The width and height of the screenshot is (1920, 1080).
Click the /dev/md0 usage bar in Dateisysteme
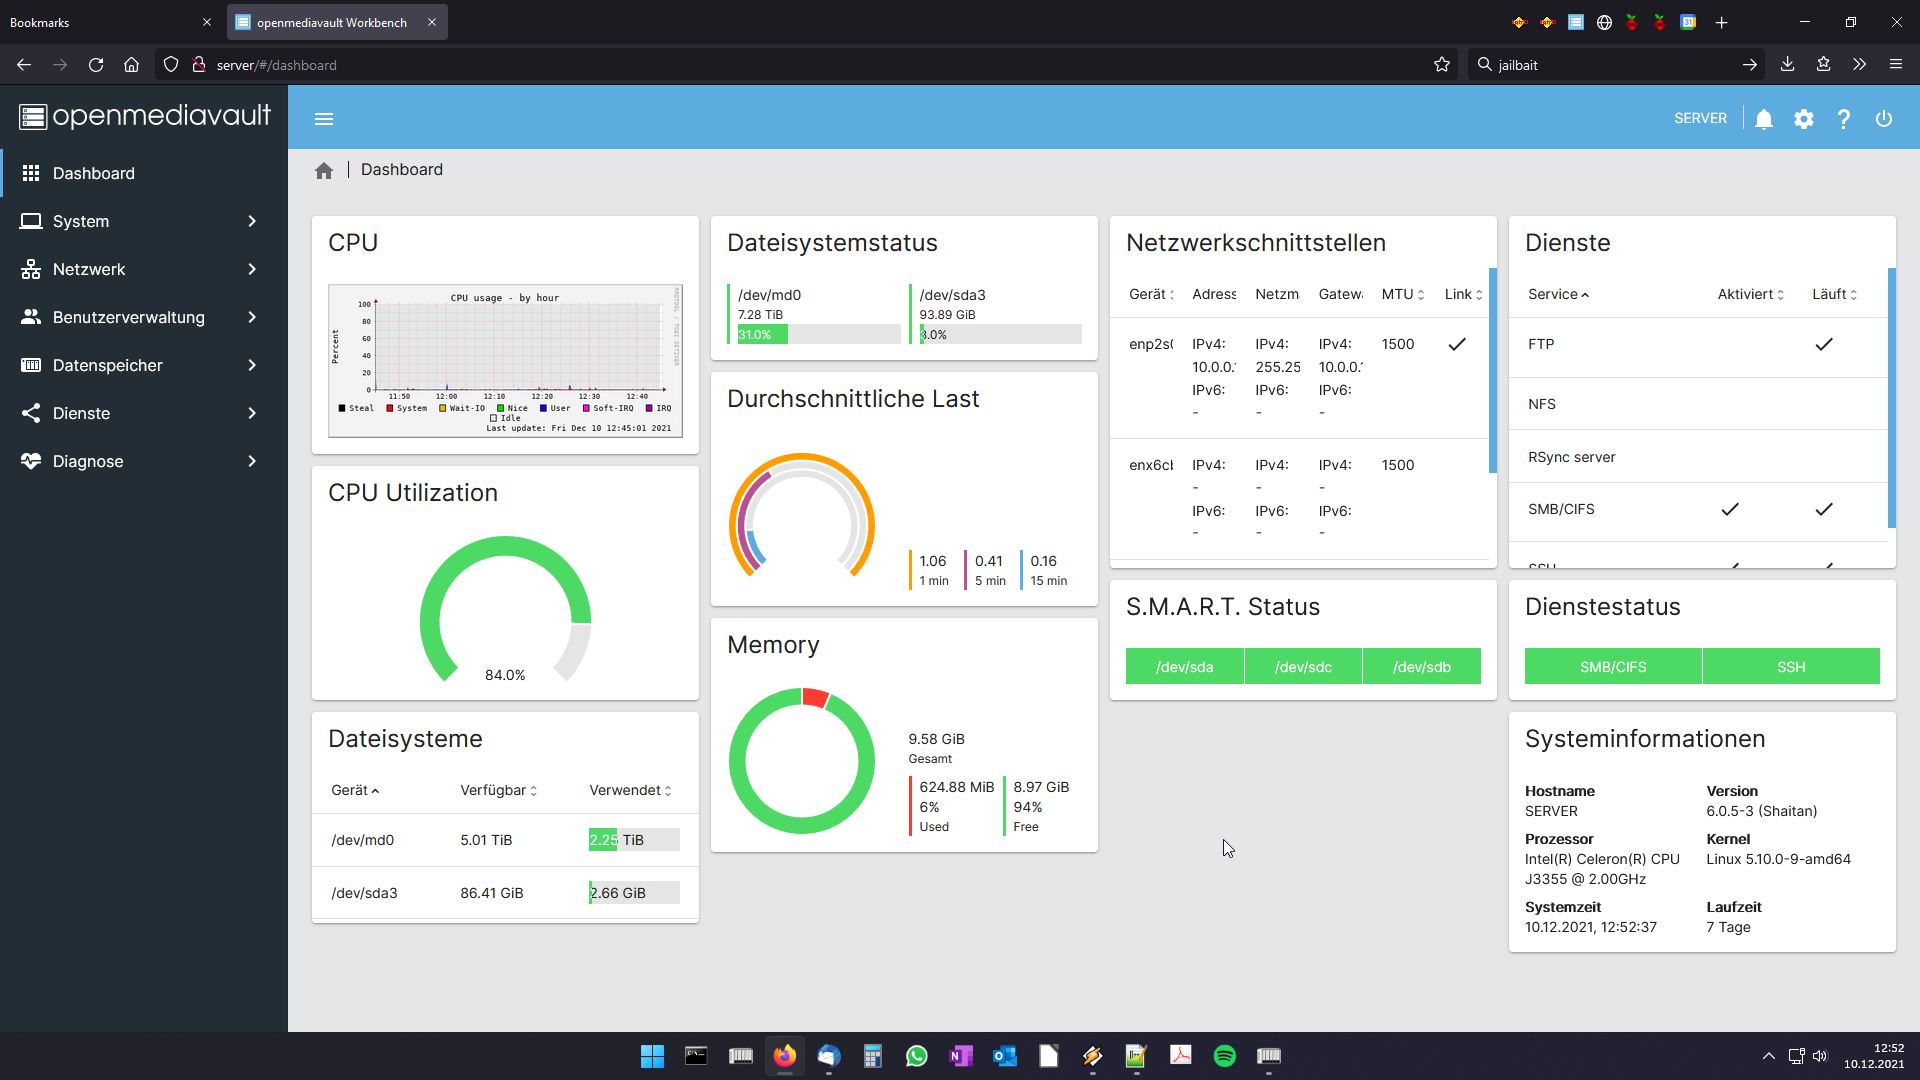634,840
